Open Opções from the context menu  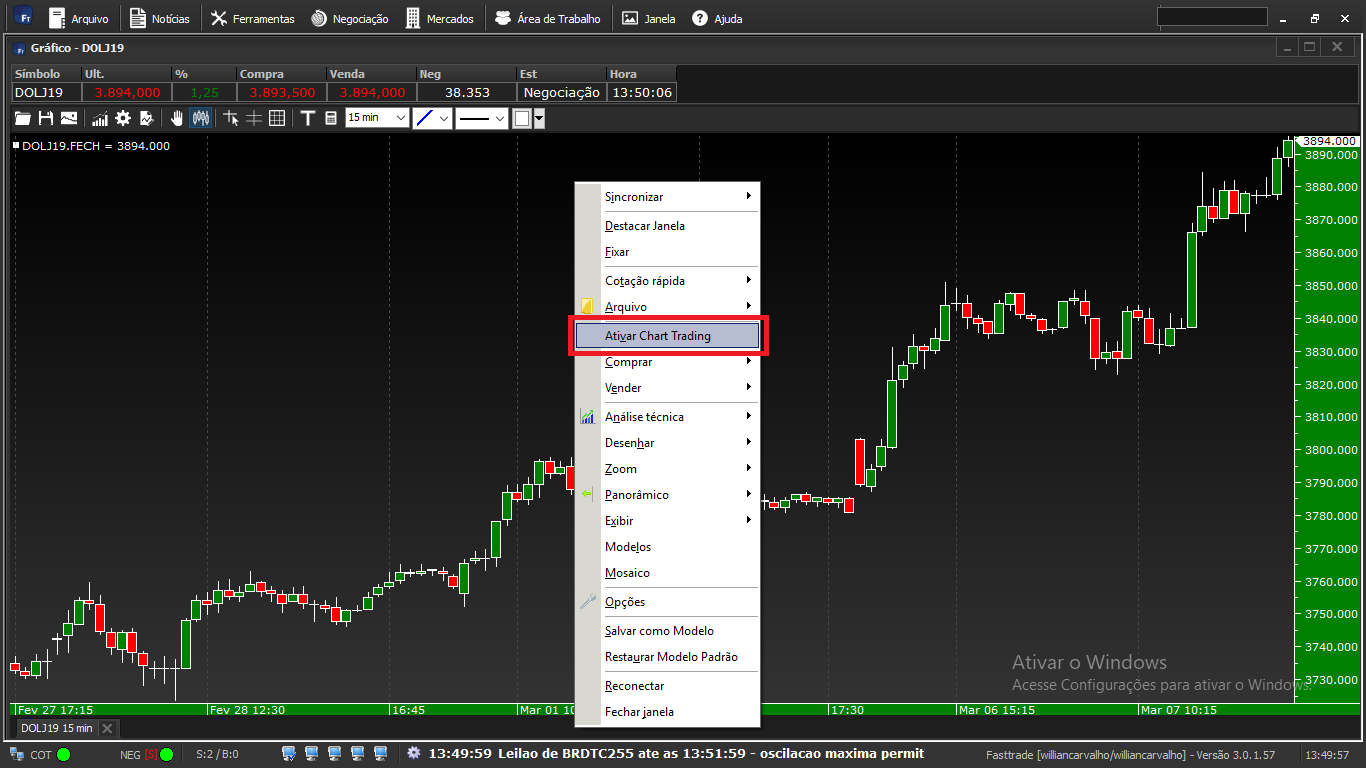coord(667,602)
